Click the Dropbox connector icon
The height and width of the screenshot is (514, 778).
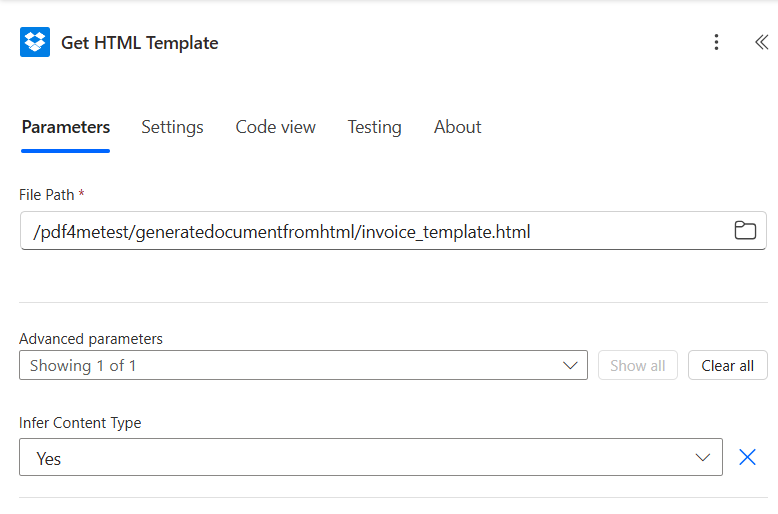click(x=35, y=42)
